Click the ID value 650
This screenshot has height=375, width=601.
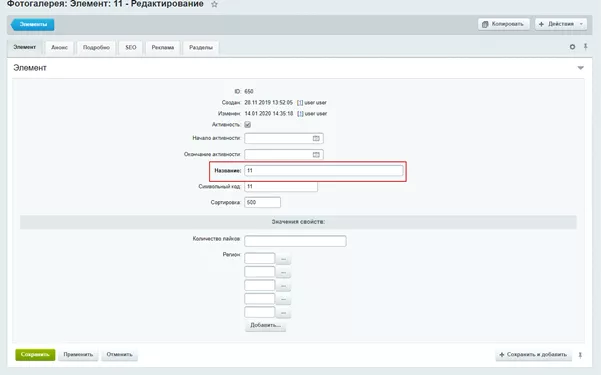pos(249,92)
